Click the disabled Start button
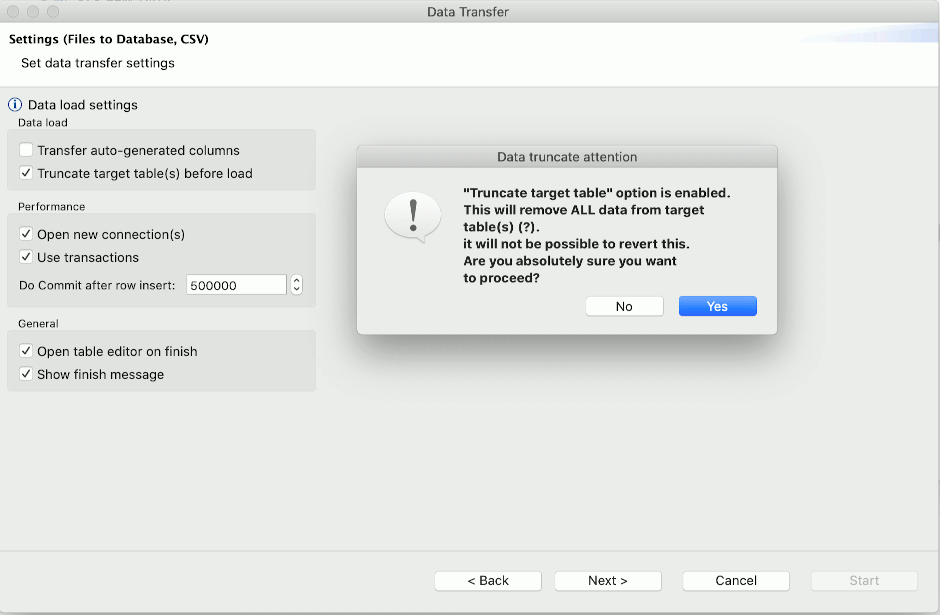This screenshot has height=615, width=940. click(864, 580)
